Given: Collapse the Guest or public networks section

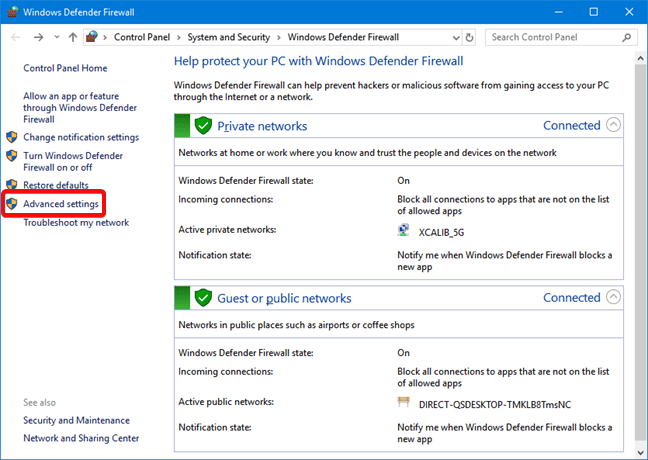Looking at the screenshot, I should point(613,296).
